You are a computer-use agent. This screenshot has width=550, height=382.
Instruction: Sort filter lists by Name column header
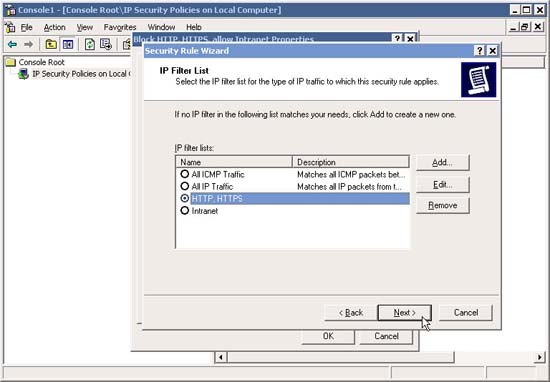coord(234,162)
